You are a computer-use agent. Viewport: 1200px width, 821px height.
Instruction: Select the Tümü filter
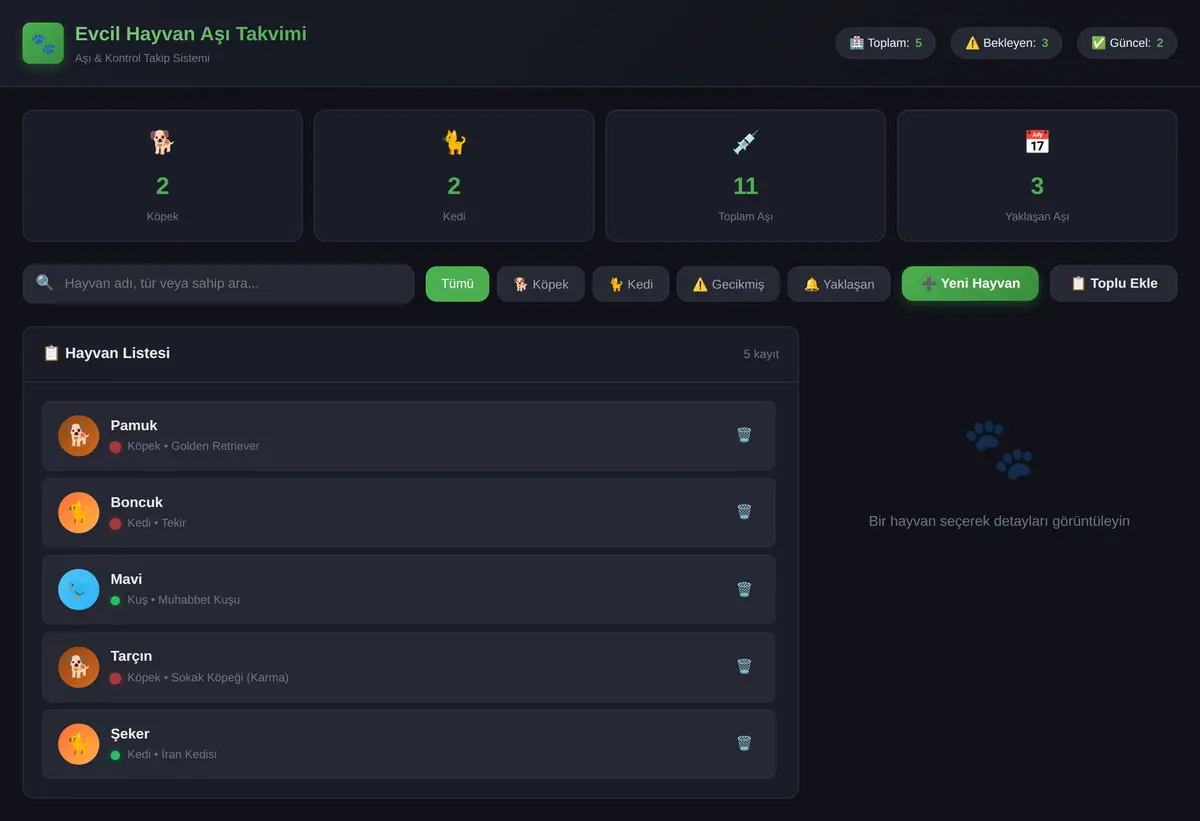(457, 284)
